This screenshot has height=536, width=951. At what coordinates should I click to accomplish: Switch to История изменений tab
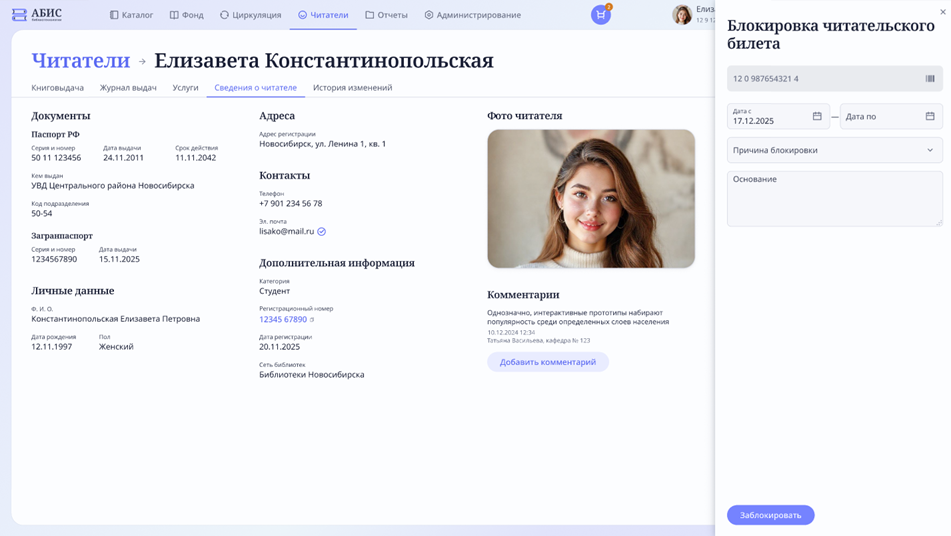pyautogui.click(x=352, y=87)
